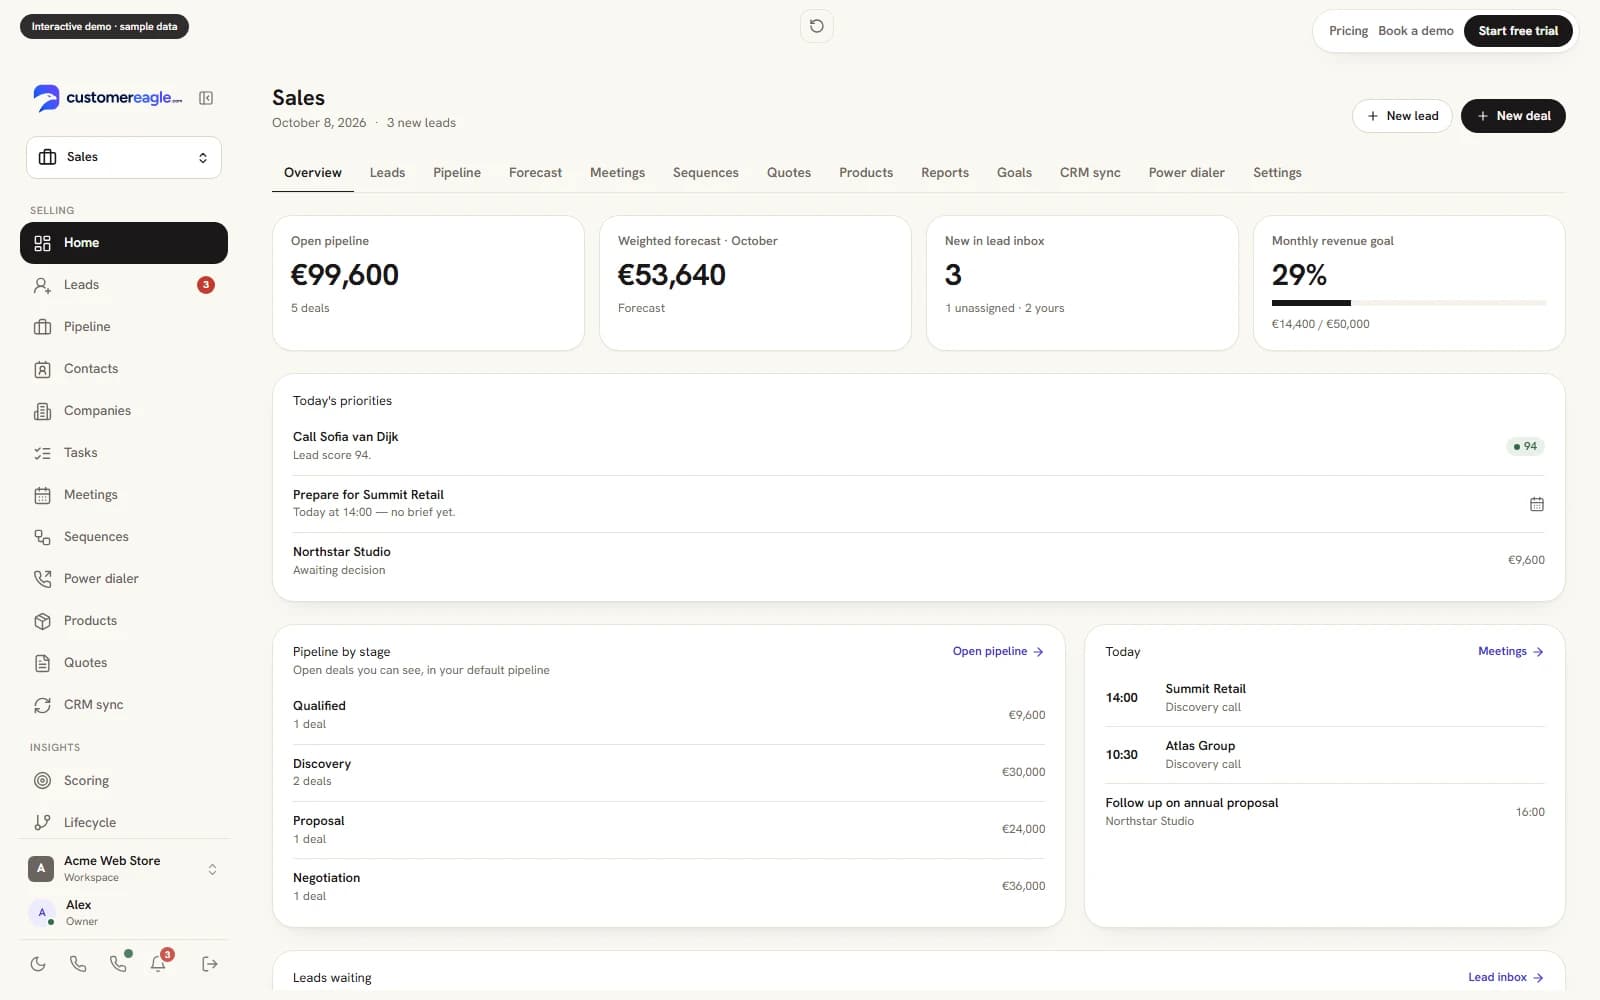Image resolution: width=1600 pixels, height=1000 pixels.
Task: Click the monthly revenue goal progress bar
Action: tap(1409, 303)
